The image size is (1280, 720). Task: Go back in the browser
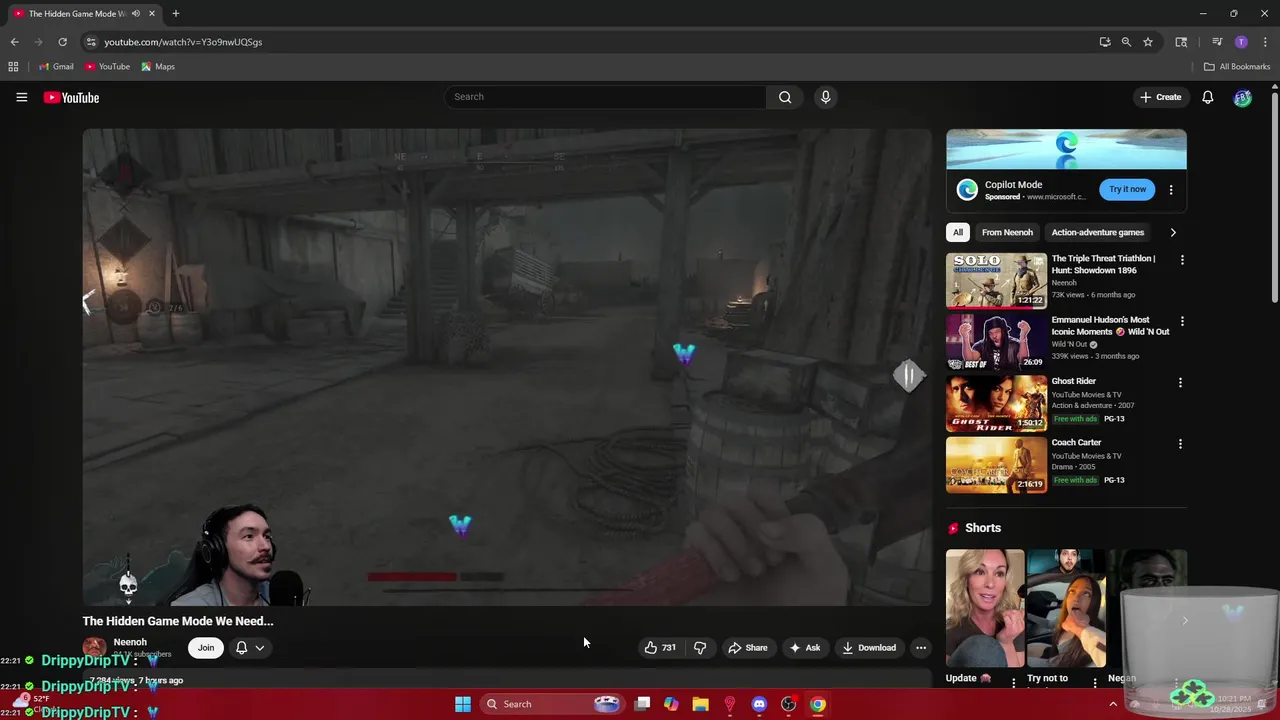[x=14, y=42]
